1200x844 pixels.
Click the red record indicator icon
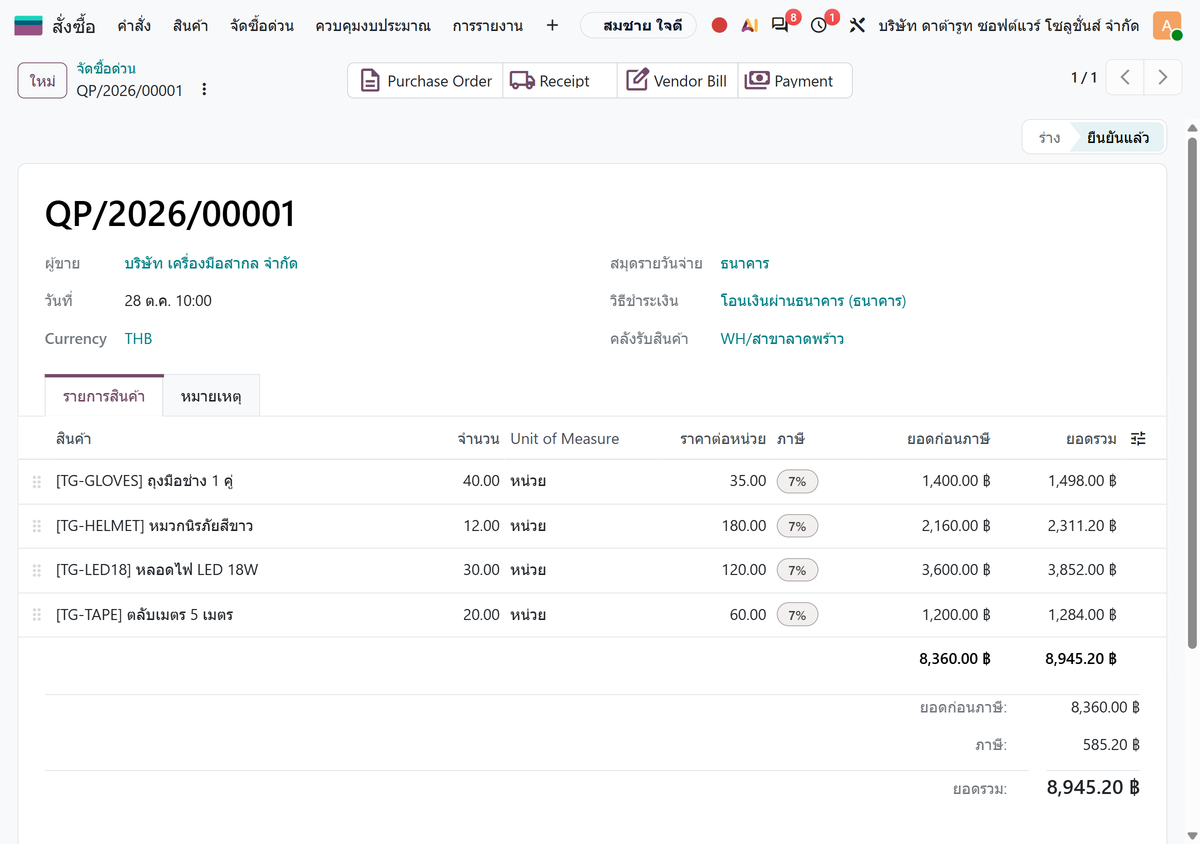coord(719,26)
